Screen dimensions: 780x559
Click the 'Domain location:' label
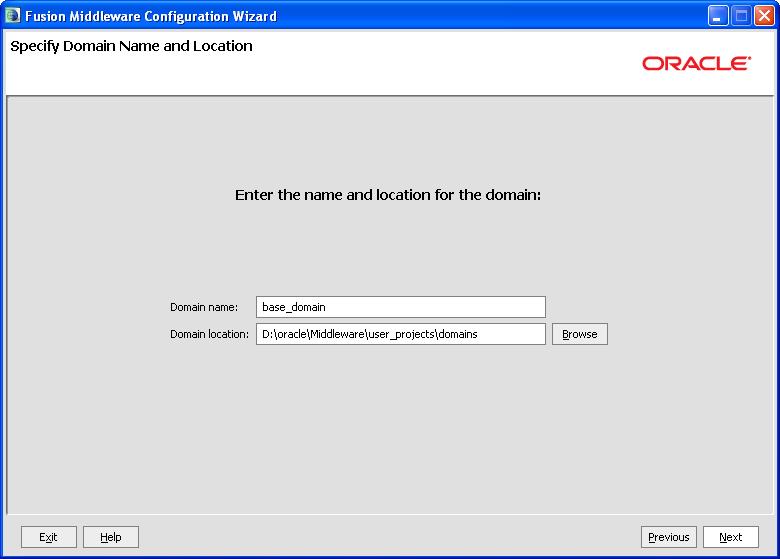(x=209, y=334)
